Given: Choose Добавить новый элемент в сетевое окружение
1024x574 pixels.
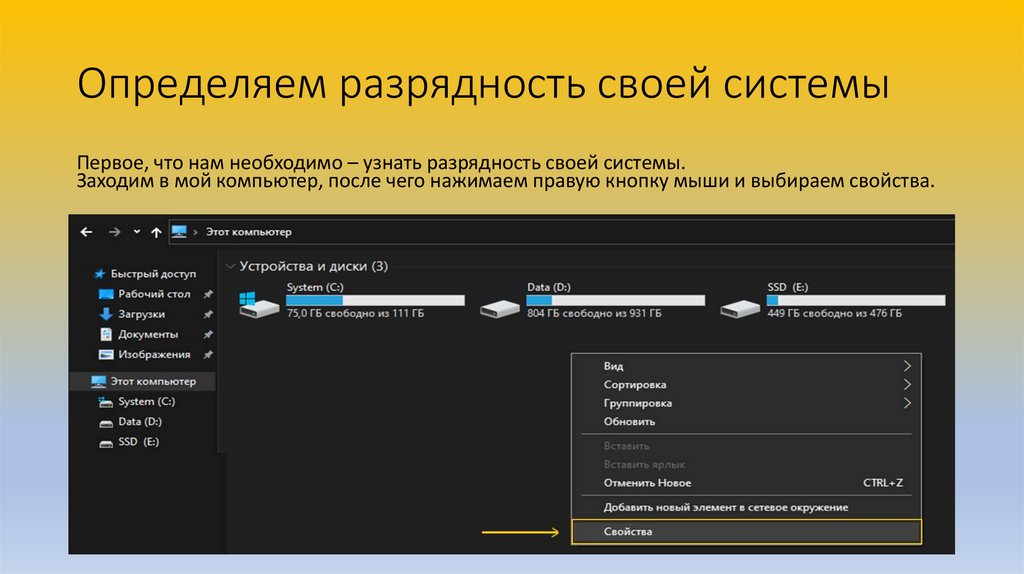Looking at the screenshot, I should pos(746,507).
